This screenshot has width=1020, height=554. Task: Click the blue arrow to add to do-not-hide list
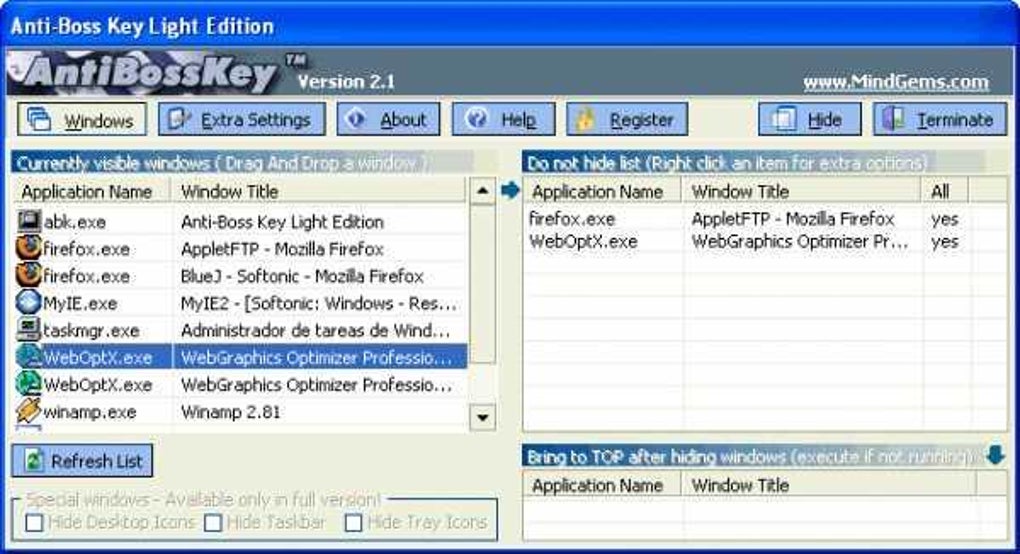click(x=511, y=190)
